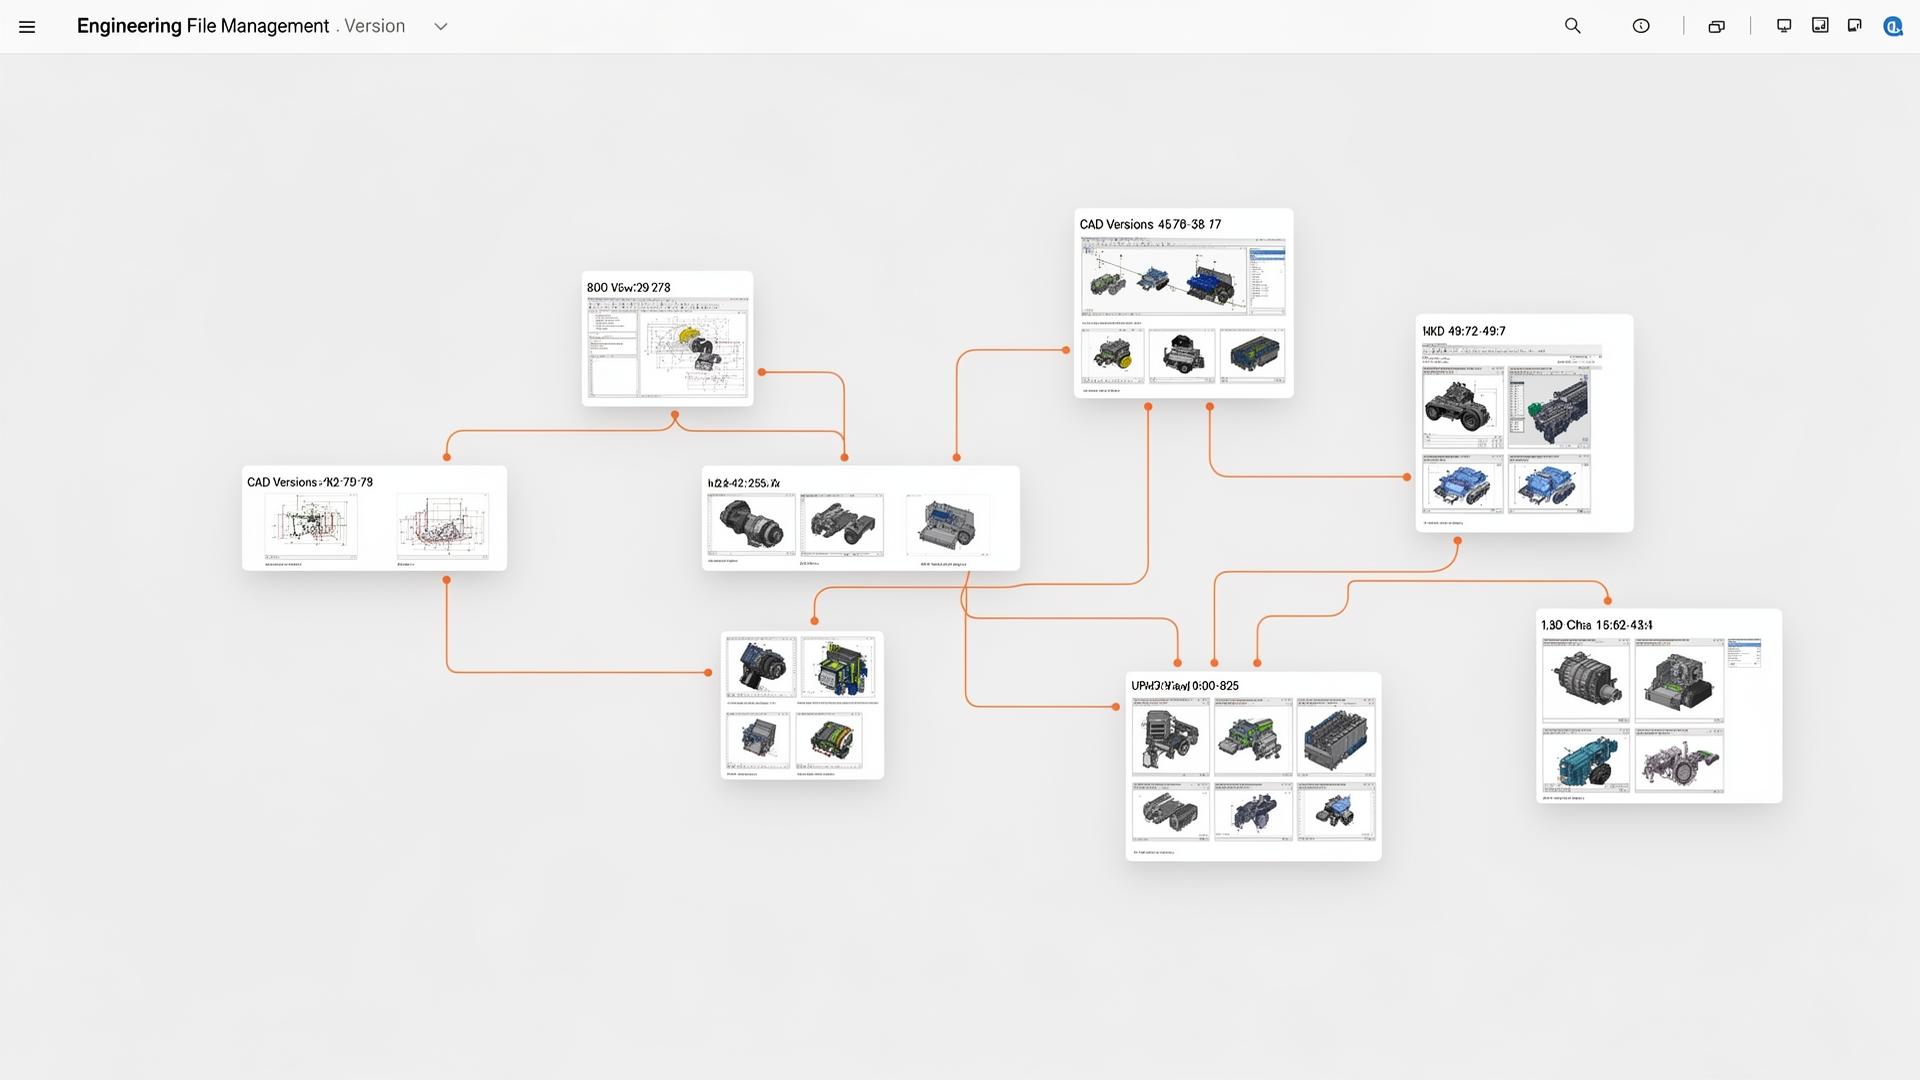The width and height of the screenshot is (1920, 1080).
Task: Select the CAD Versions 4578-38 17 title
Action: coord(1151,224)
